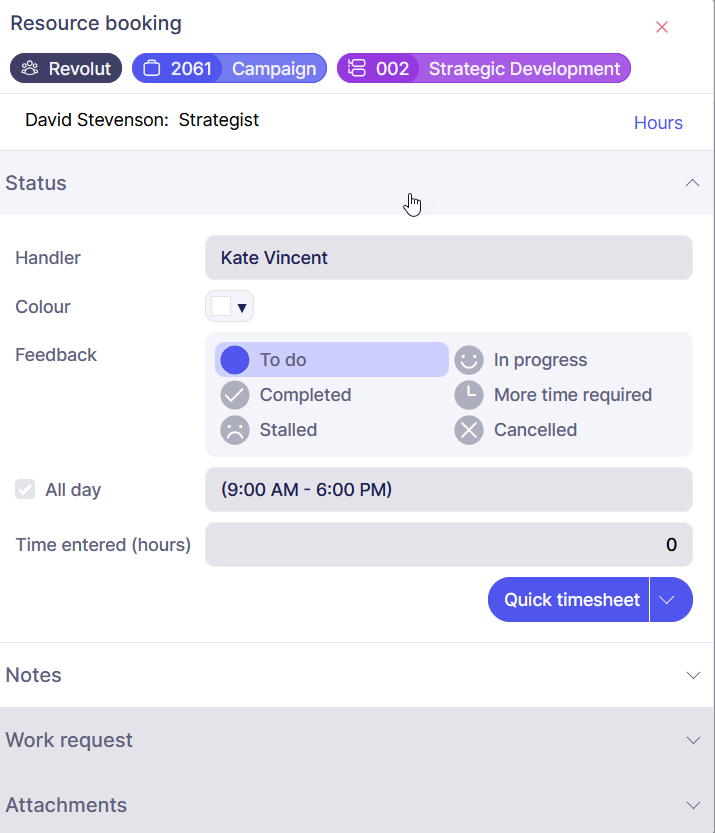The width and height of the screenshot is (715, 833).
Task: Collapse the Status section
Action: pos(692,183)
